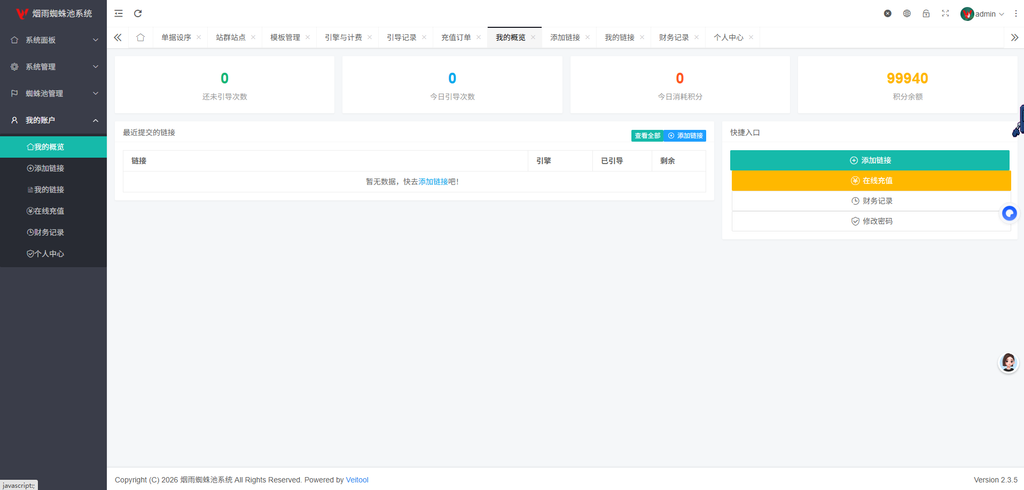The image size is (1024, 490).
Task: Click the floating assistant avatar icon
Action: 1008,363
